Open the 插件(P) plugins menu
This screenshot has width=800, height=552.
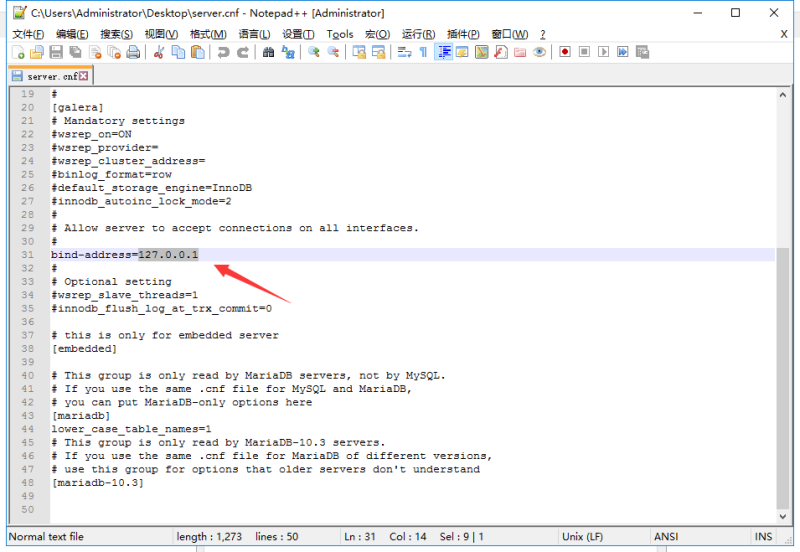463,34
